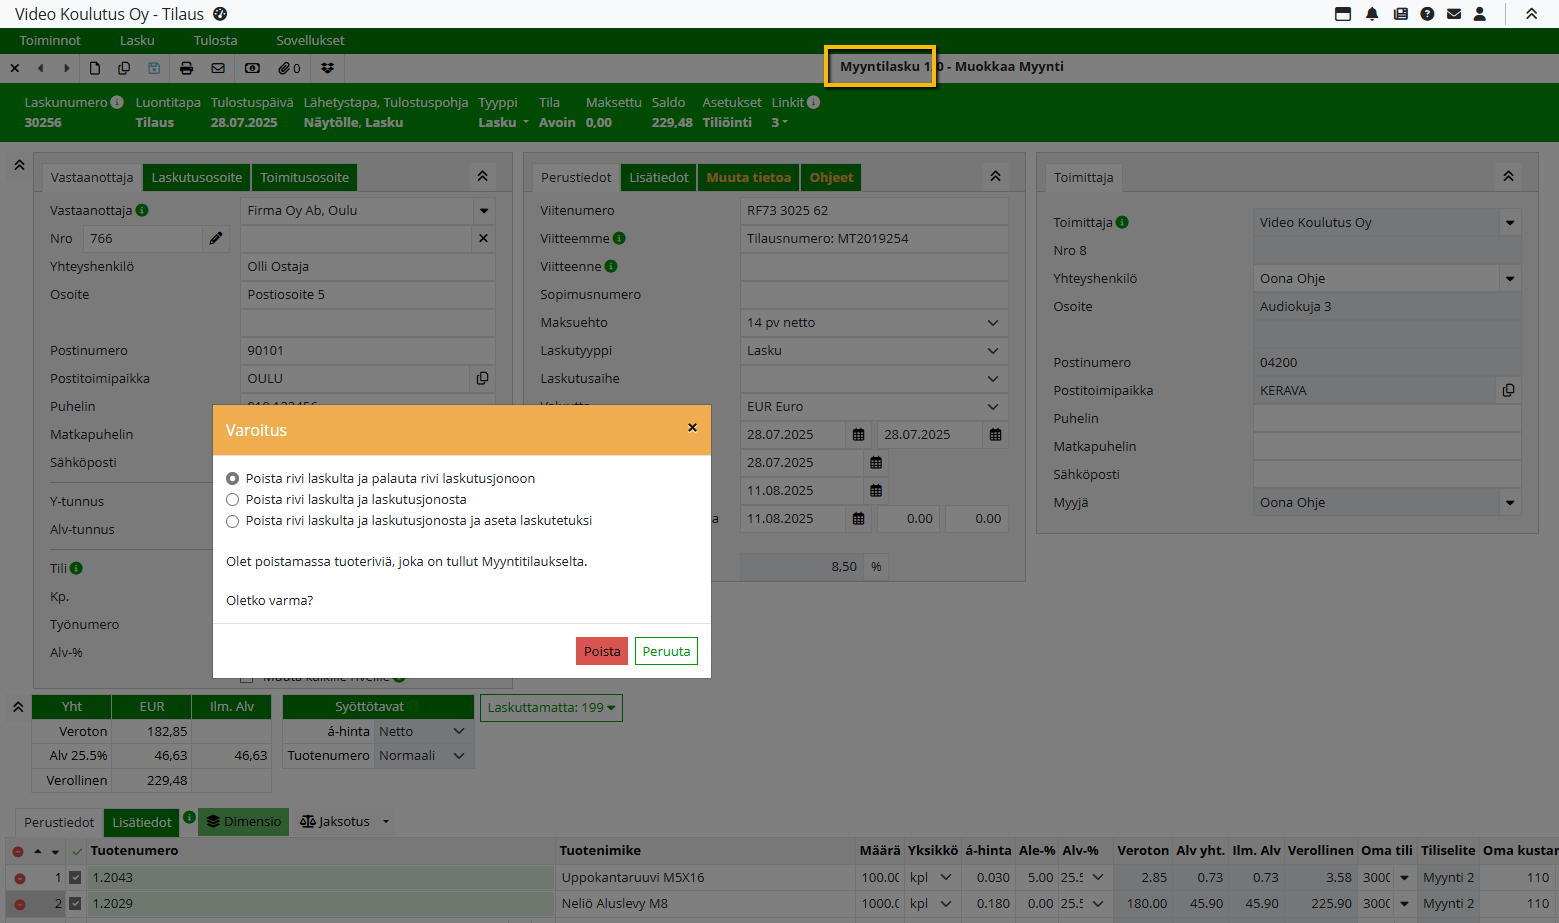1559x923 pixels.
Task: Select 'aseta laskutetuksi' radio option
Action: click(x=233, y=521)
